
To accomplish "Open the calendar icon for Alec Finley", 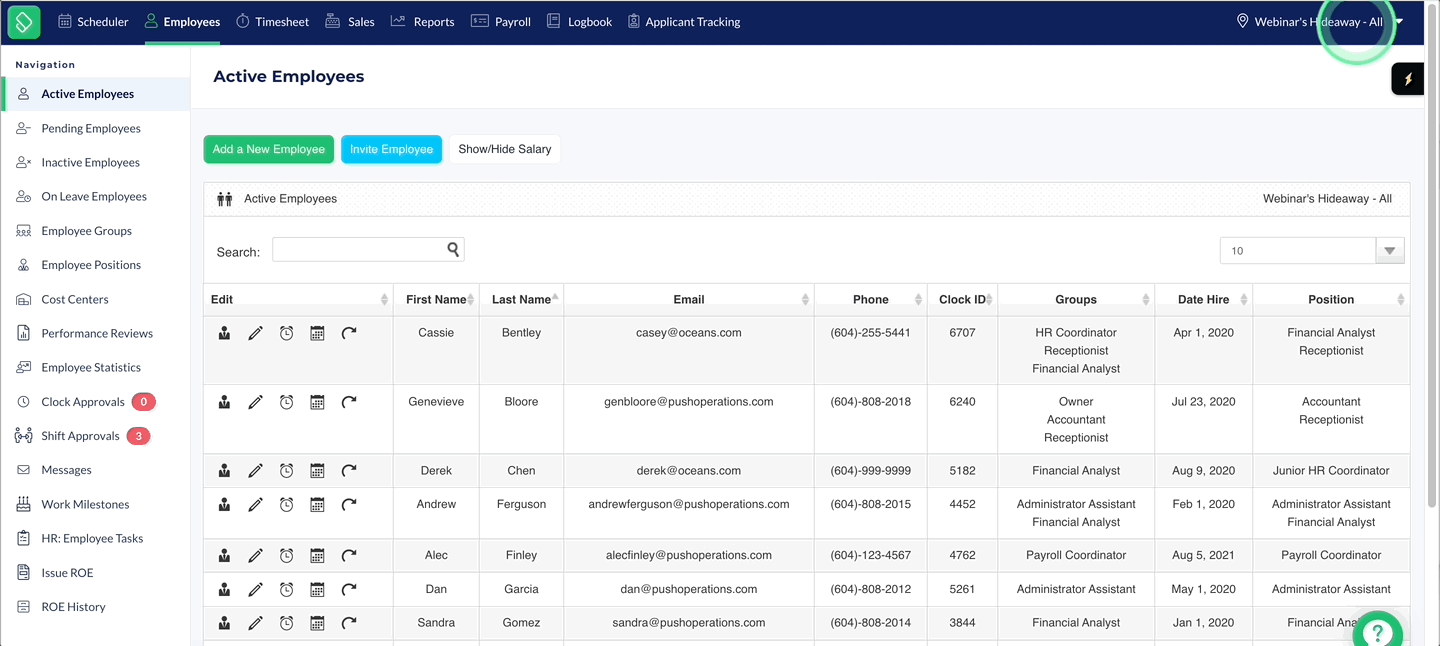I will click(317, 556).
